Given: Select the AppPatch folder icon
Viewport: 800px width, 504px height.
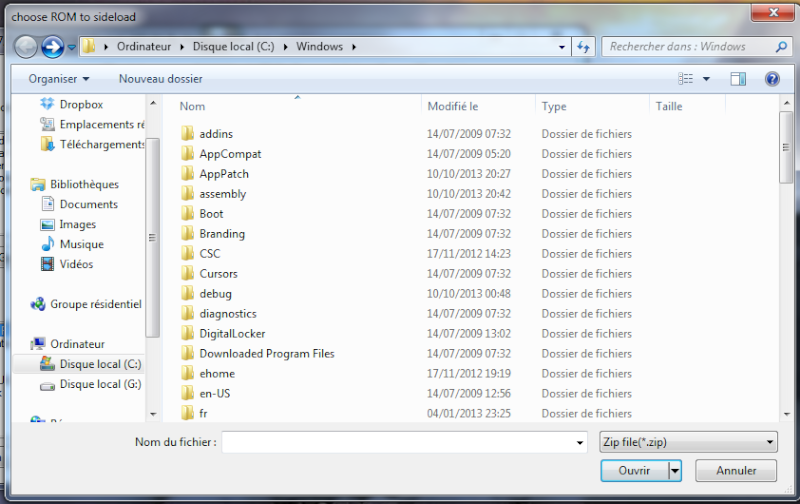Looking at the screenshot, I should 187,173.
